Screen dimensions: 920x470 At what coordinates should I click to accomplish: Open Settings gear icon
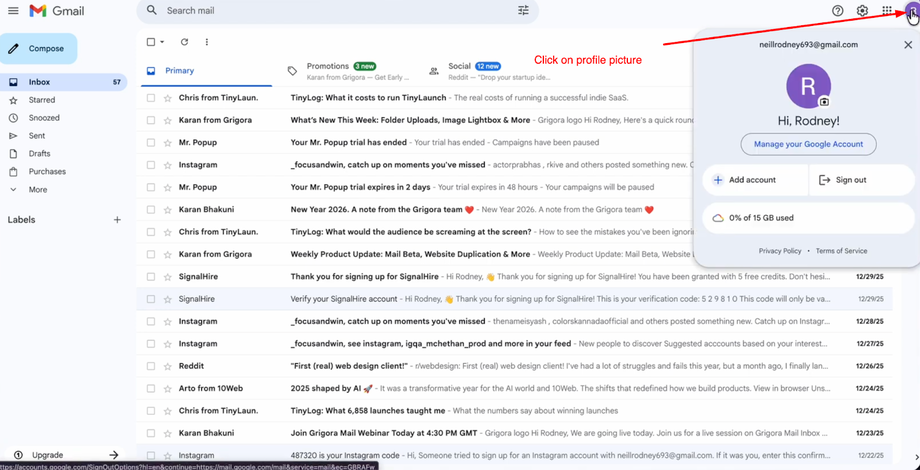[862, 11]
